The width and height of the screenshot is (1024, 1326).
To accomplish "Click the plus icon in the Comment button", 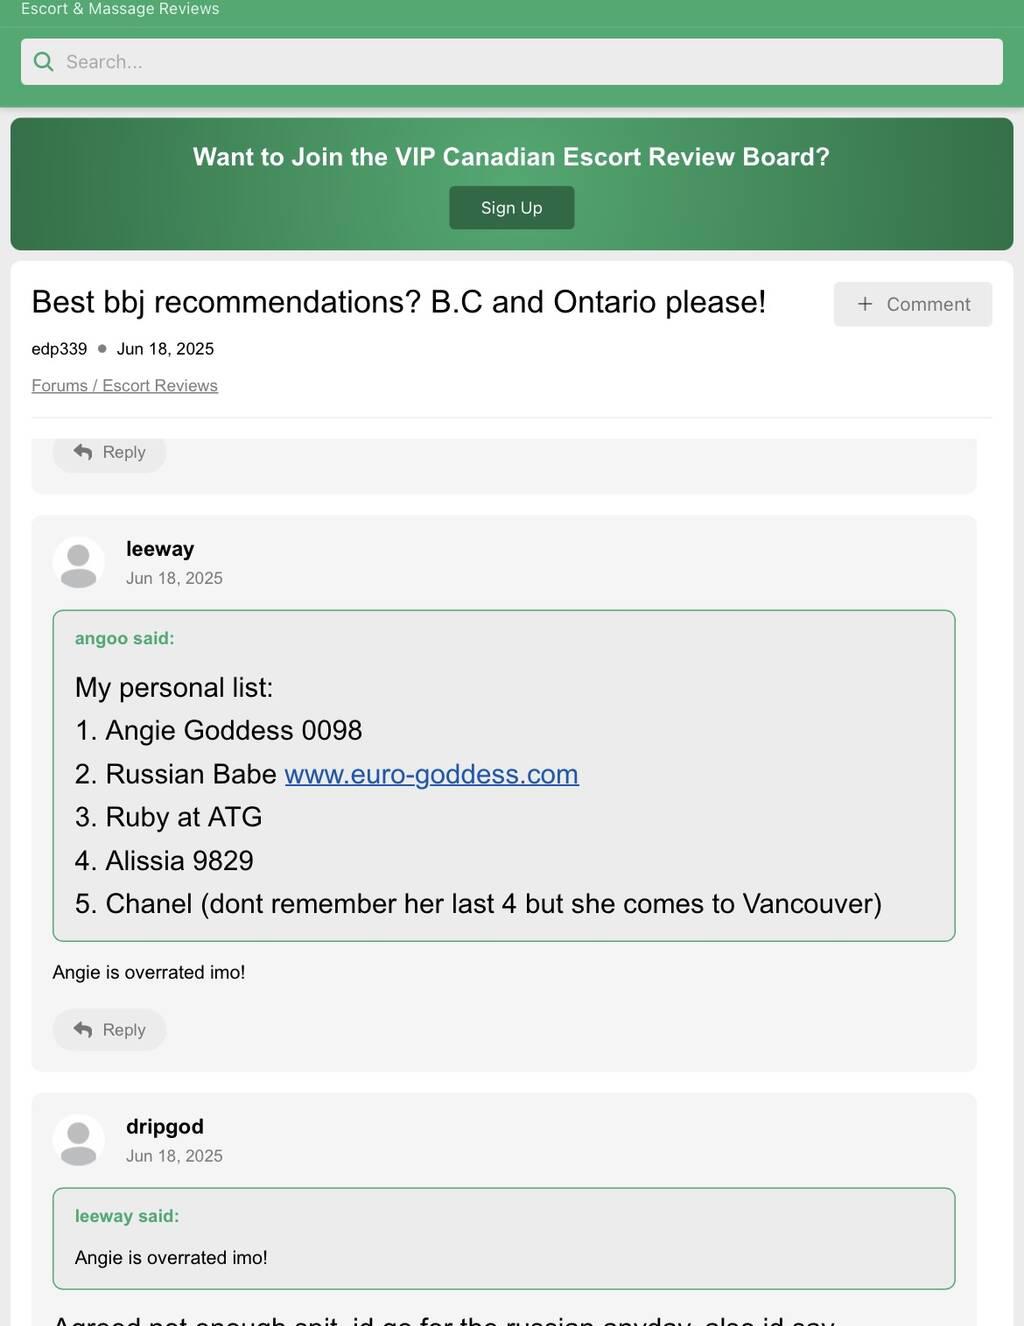I will 865,304.
